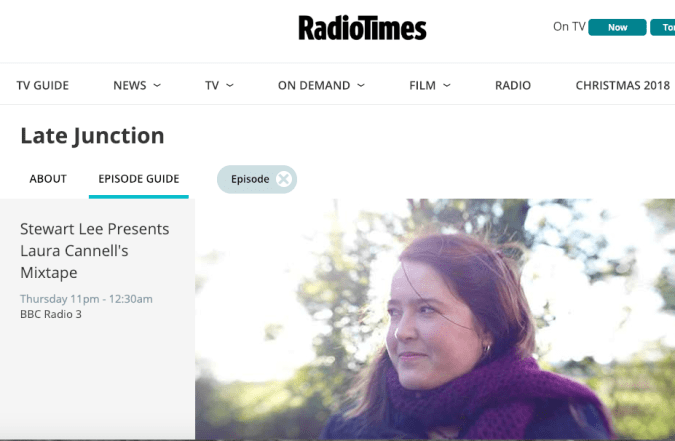Expand the NEWS menu chevron
Image resolution: width=675 pixels, height=441 pixels.
click(157, 86)
